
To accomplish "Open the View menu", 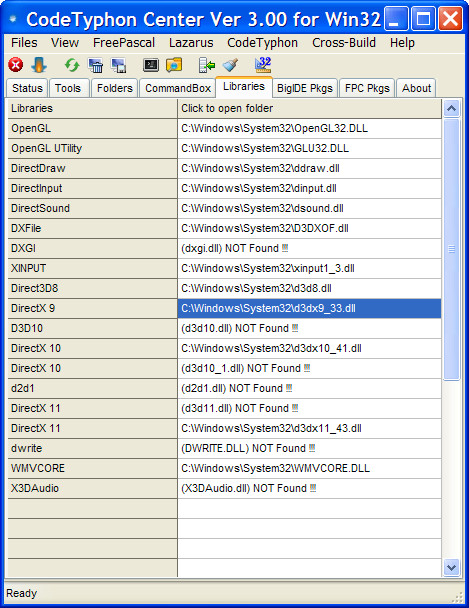I will (65, 43).
